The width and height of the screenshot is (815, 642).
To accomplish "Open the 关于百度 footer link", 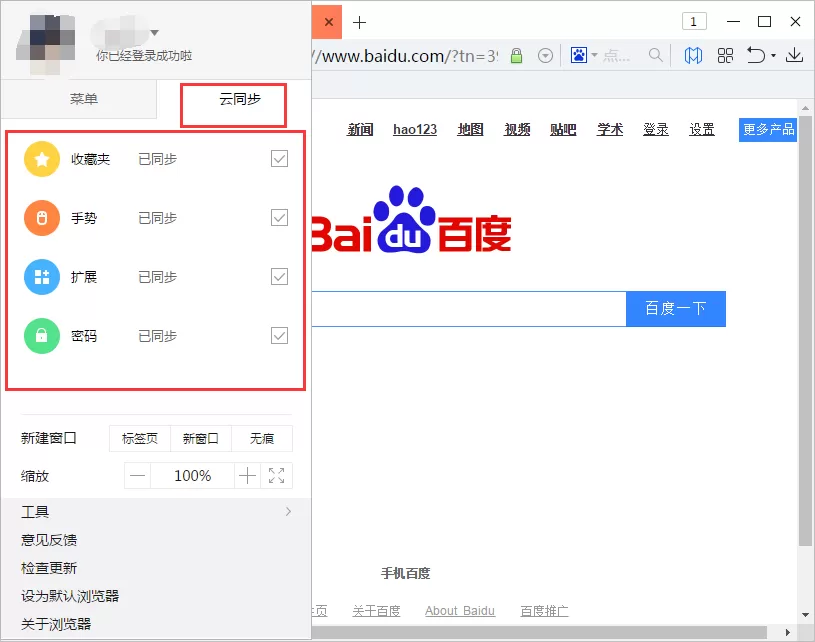I will click(x=376, y=611).
